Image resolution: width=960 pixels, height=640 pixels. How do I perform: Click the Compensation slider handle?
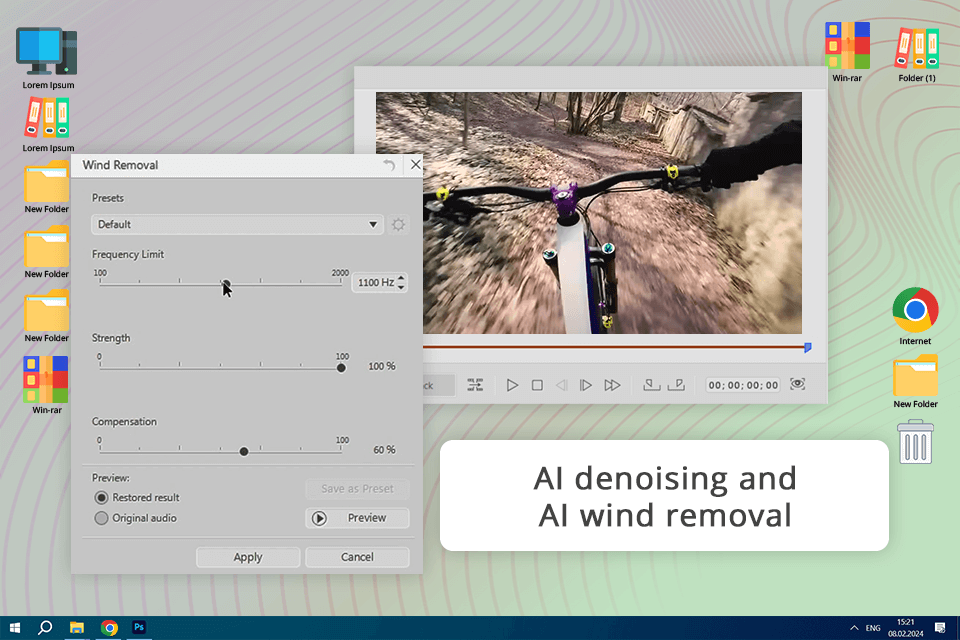pos(244,451)
